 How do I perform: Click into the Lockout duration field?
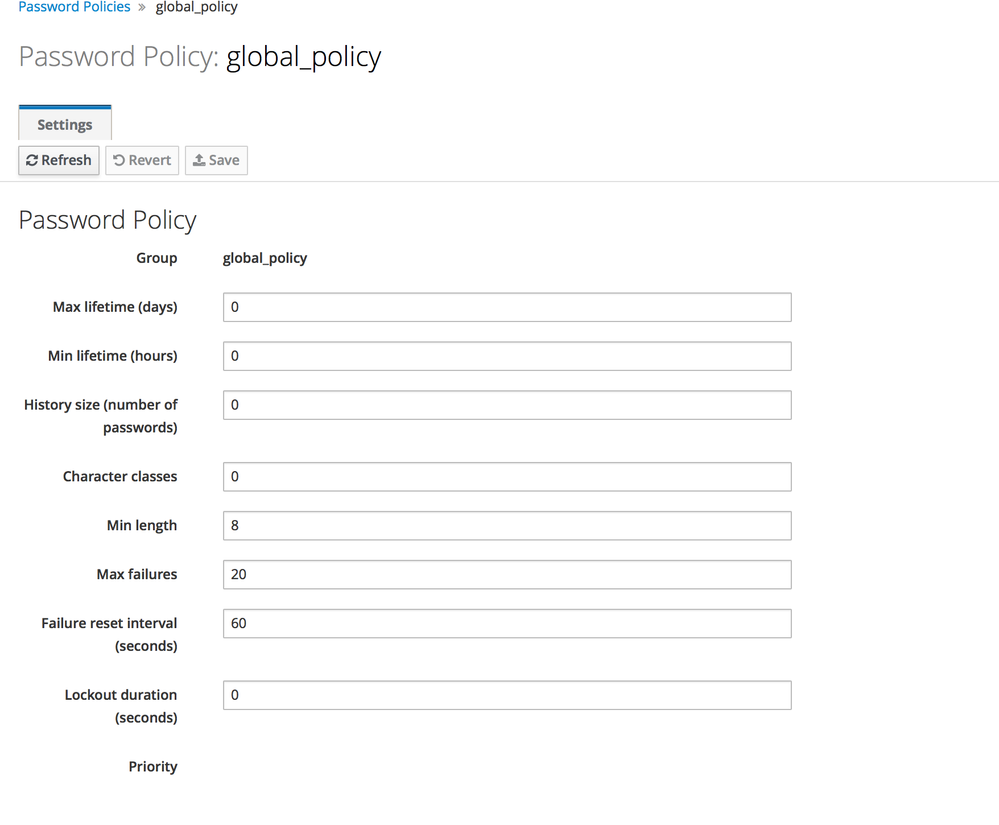[x=506, y=696]
